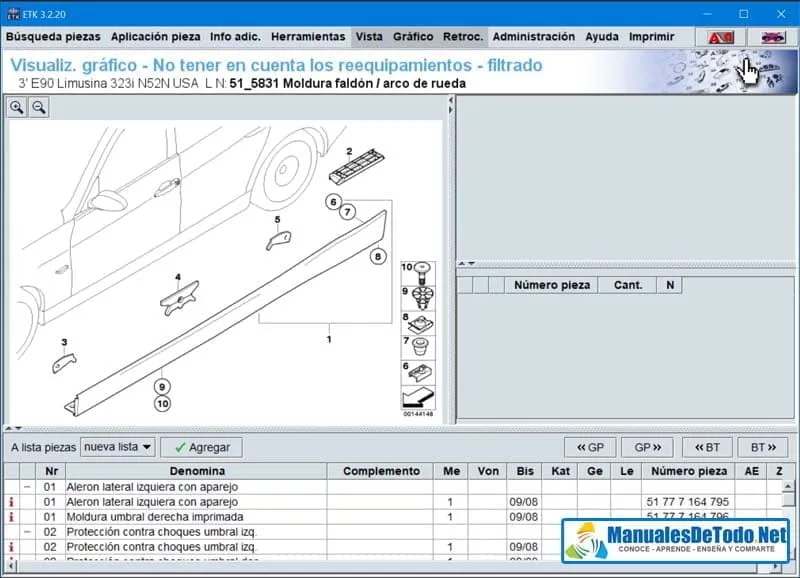Click the next GP button

coord(647,447)
